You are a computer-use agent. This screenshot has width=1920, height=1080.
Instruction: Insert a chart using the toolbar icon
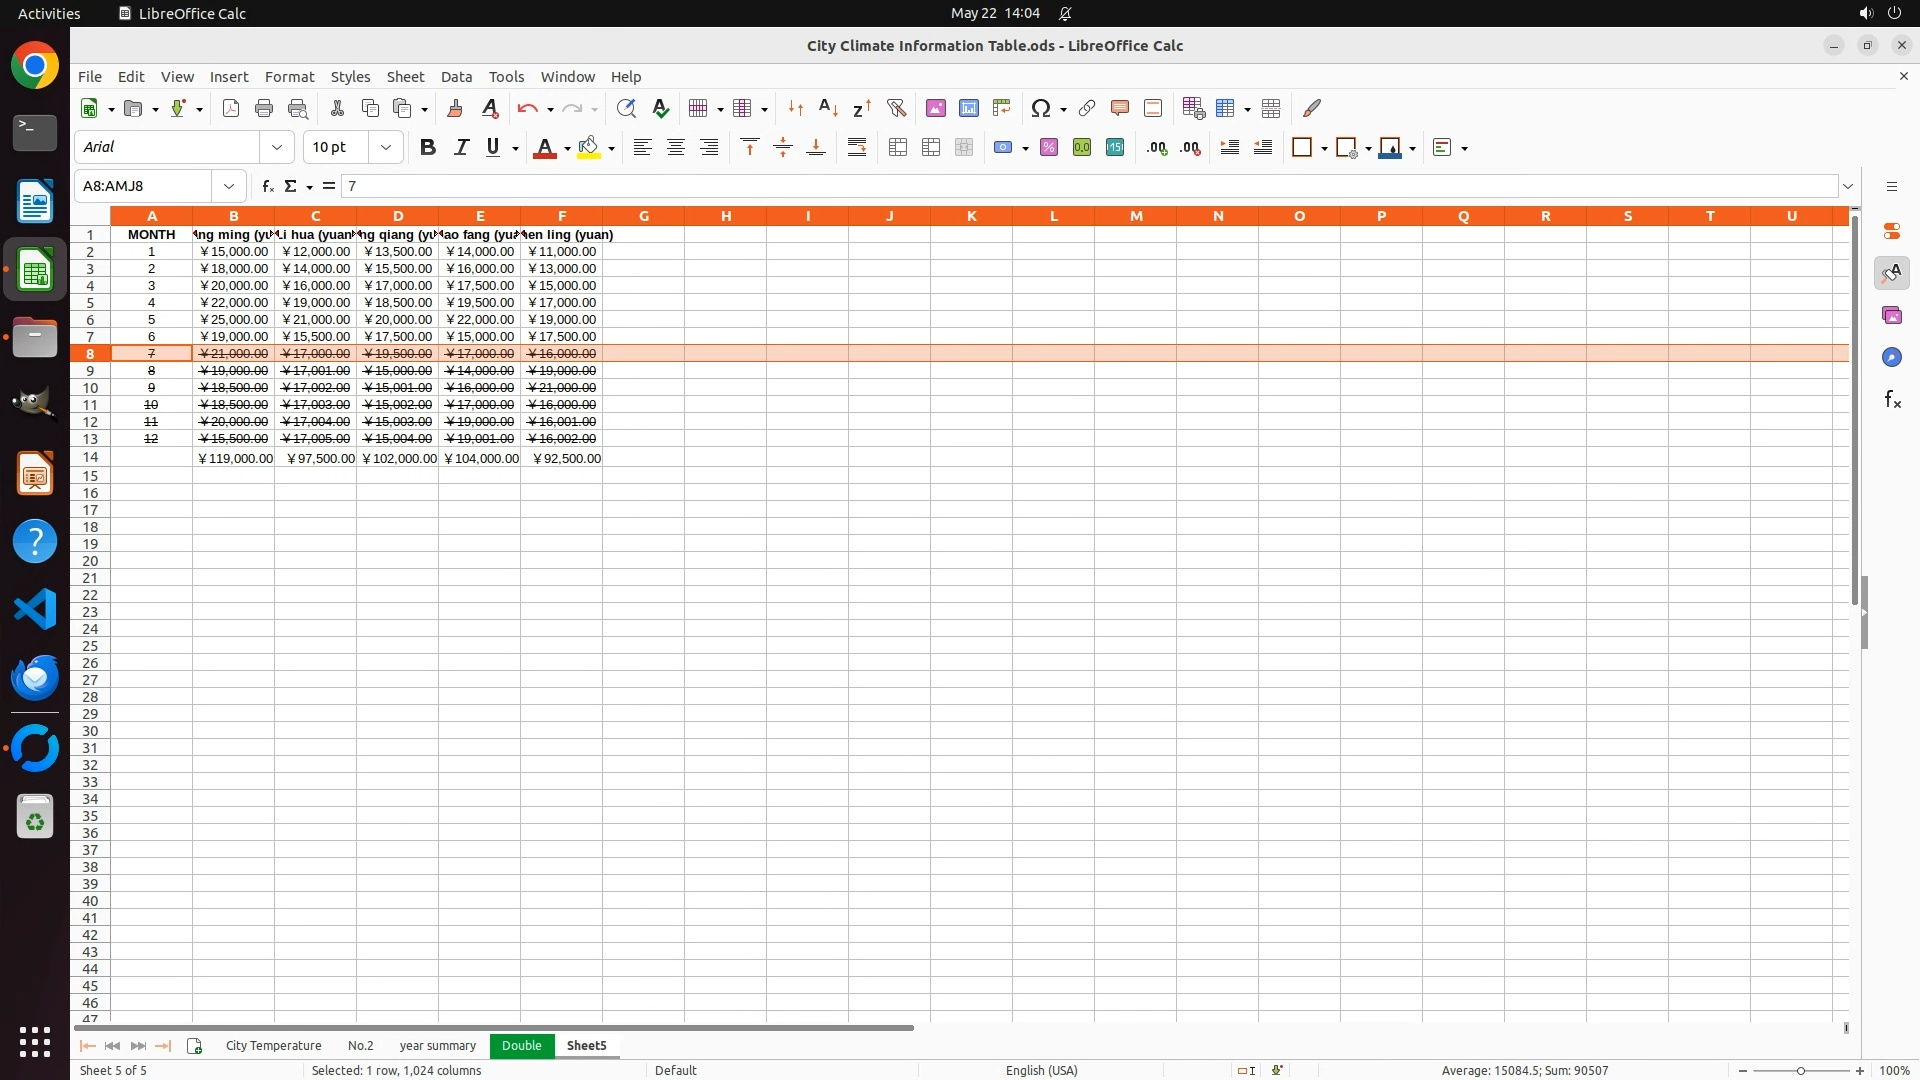968,108
